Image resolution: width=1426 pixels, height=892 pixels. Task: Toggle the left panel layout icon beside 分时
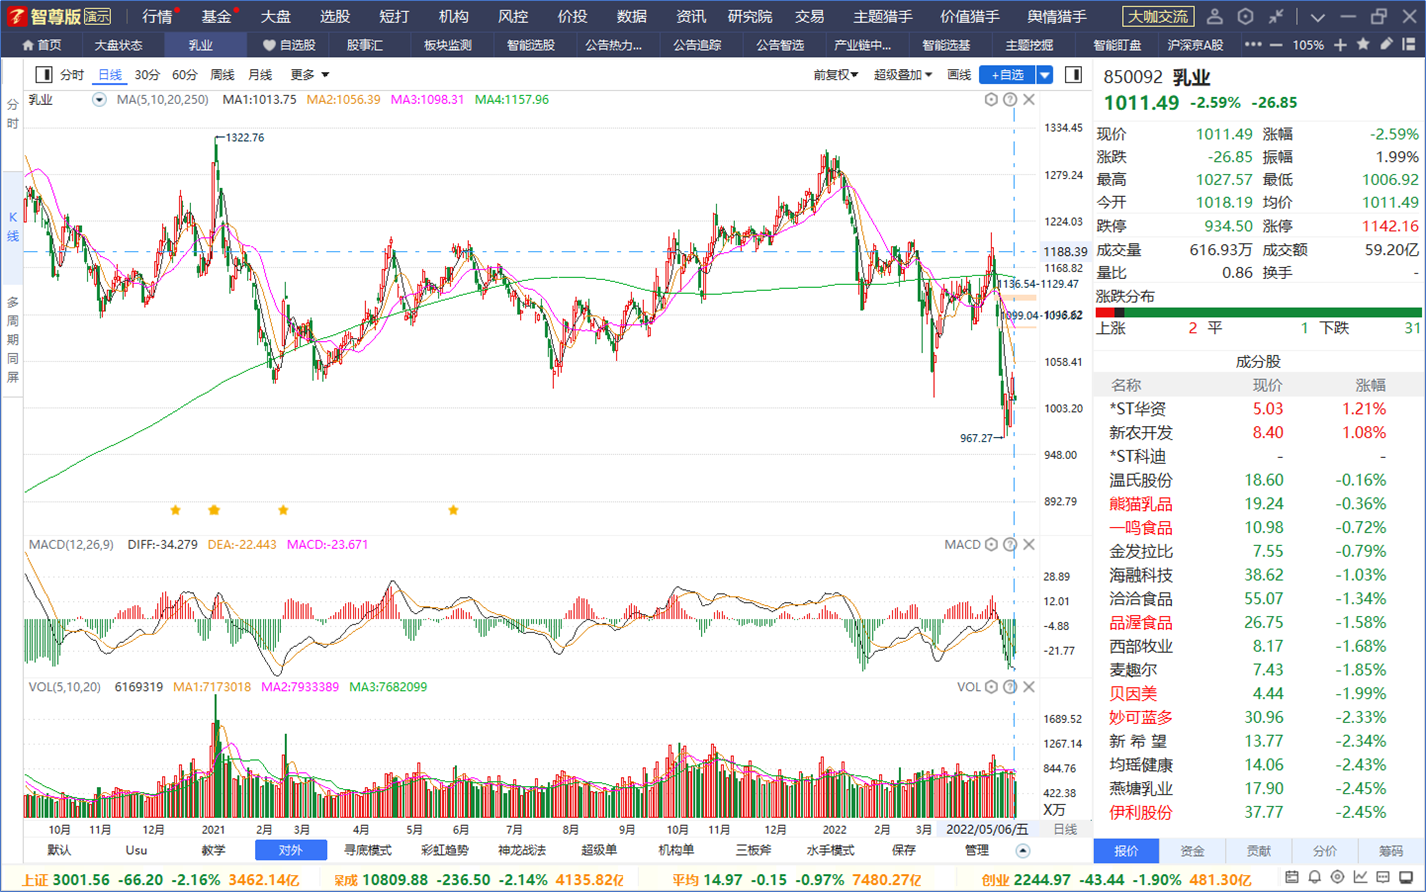point(43,75)
